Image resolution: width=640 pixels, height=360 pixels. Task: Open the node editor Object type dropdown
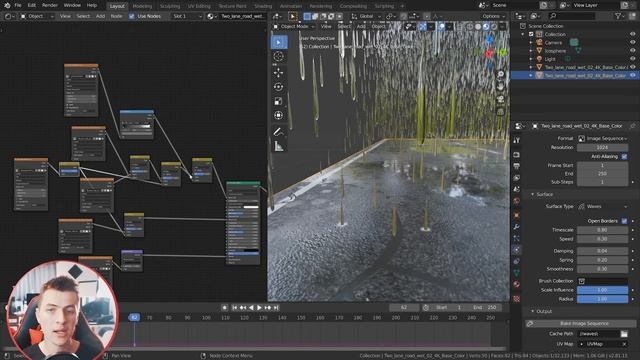click(x=37, y=16)
